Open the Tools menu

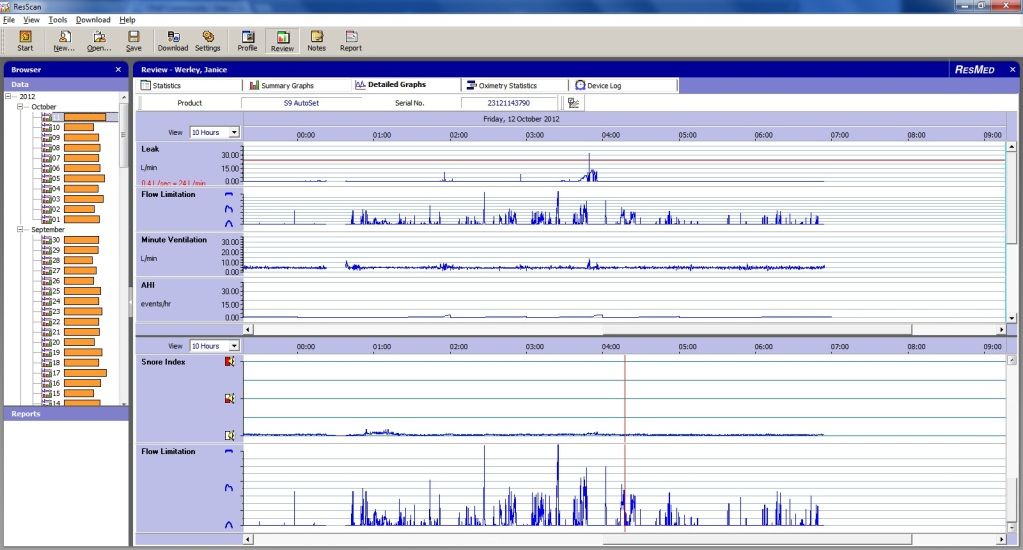[x=58, y=20]
